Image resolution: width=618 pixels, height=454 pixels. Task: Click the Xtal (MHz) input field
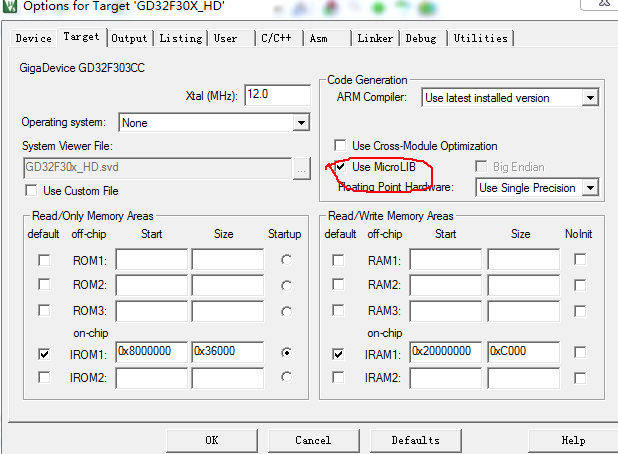(277, 95)
